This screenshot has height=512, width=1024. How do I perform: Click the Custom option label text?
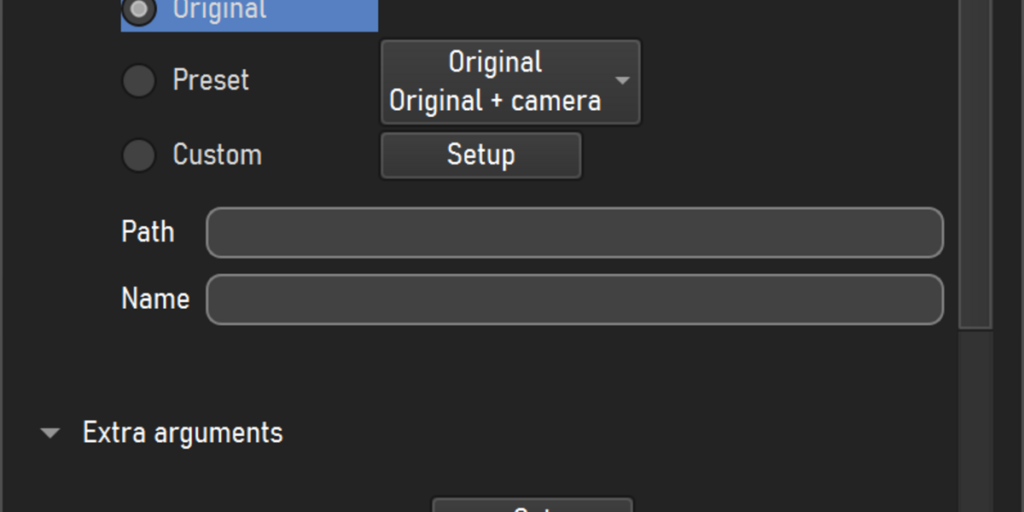click(217, 155)
